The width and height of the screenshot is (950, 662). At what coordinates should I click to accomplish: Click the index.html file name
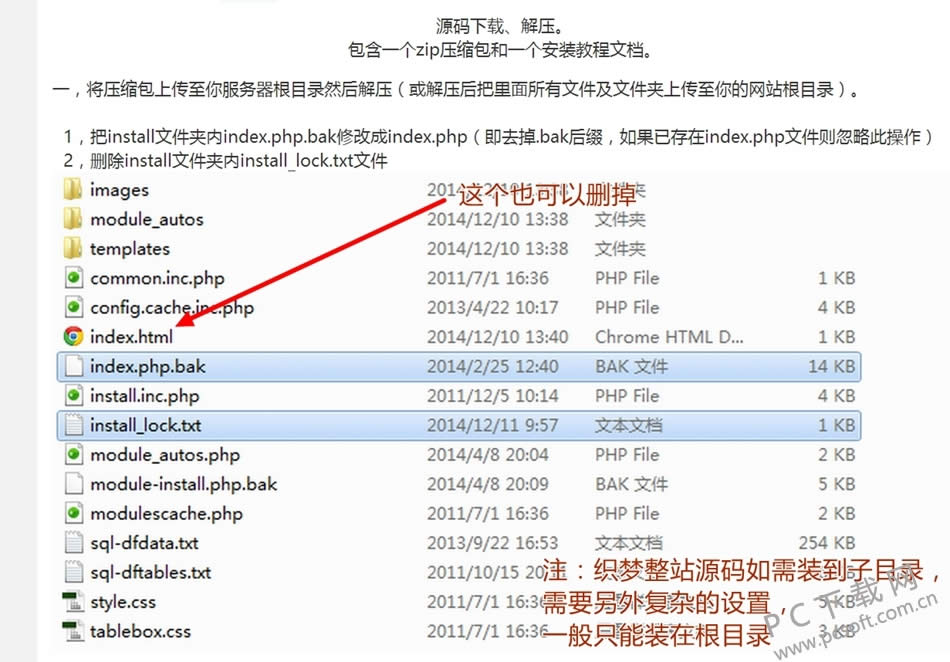[131, 337]
